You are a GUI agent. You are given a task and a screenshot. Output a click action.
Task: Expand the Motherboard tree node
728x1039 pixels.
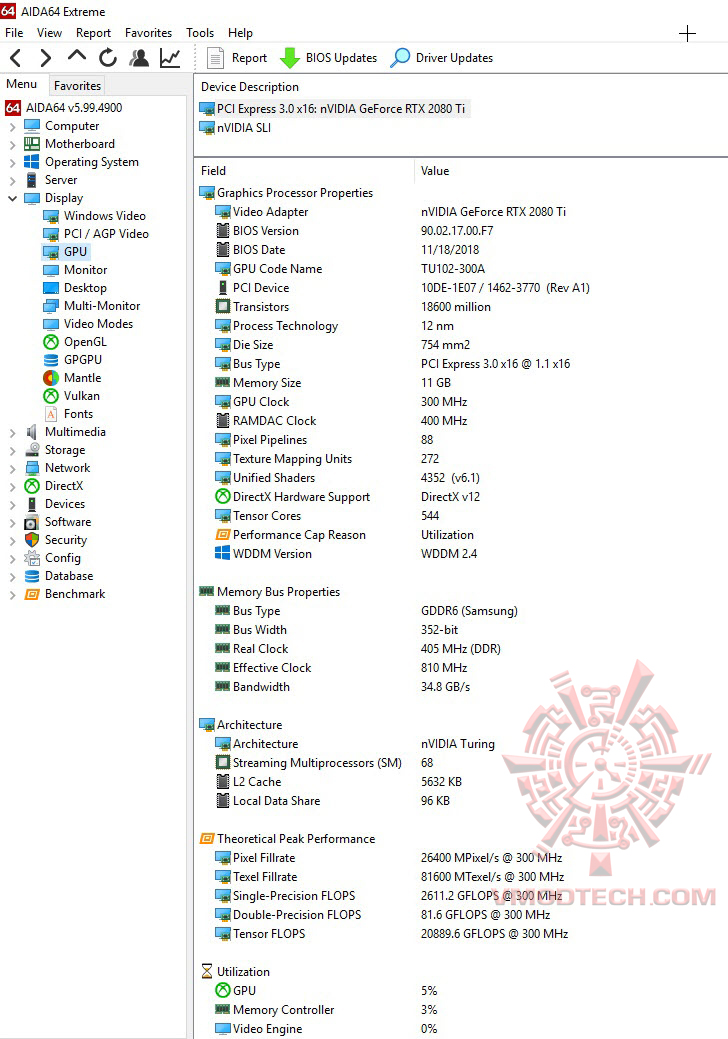13,144
